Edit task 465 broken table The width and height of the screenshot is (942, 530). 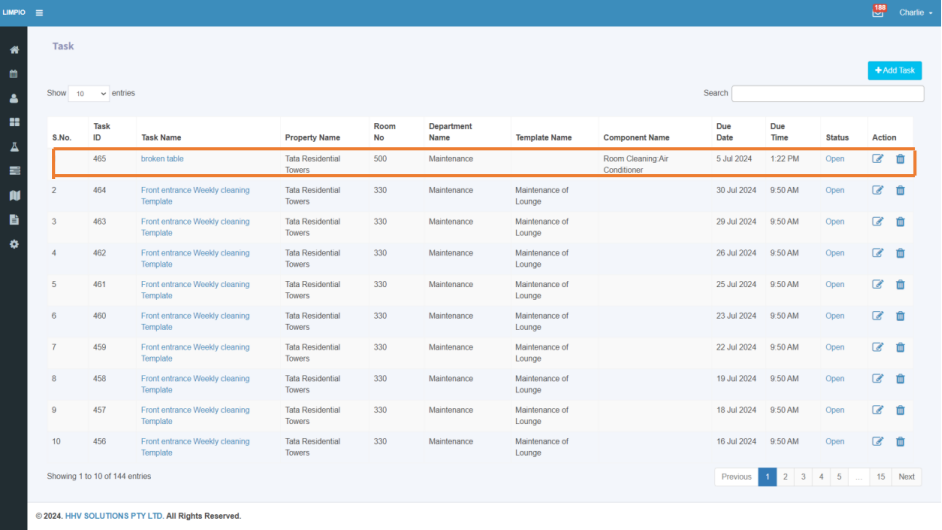878,159
